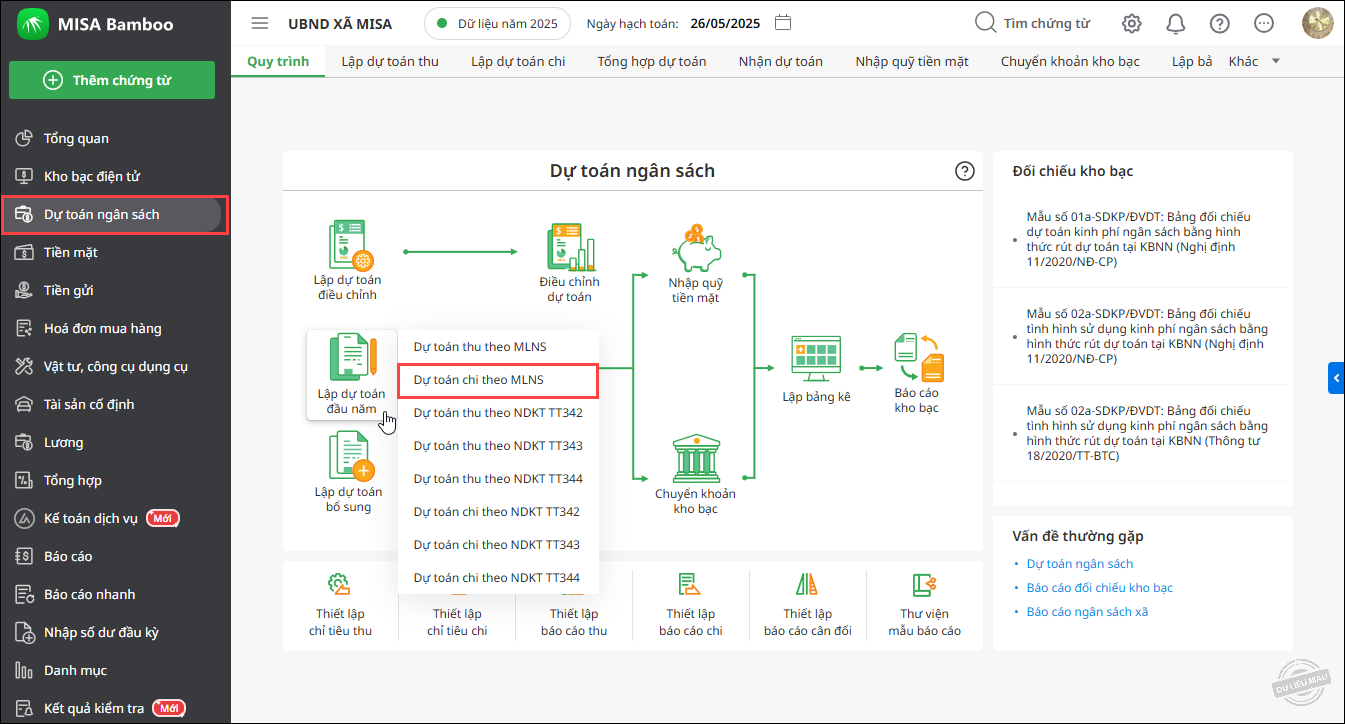Switch to Lập dự toán chi tab
1345x724 pixels.
(x=518, y=61)
